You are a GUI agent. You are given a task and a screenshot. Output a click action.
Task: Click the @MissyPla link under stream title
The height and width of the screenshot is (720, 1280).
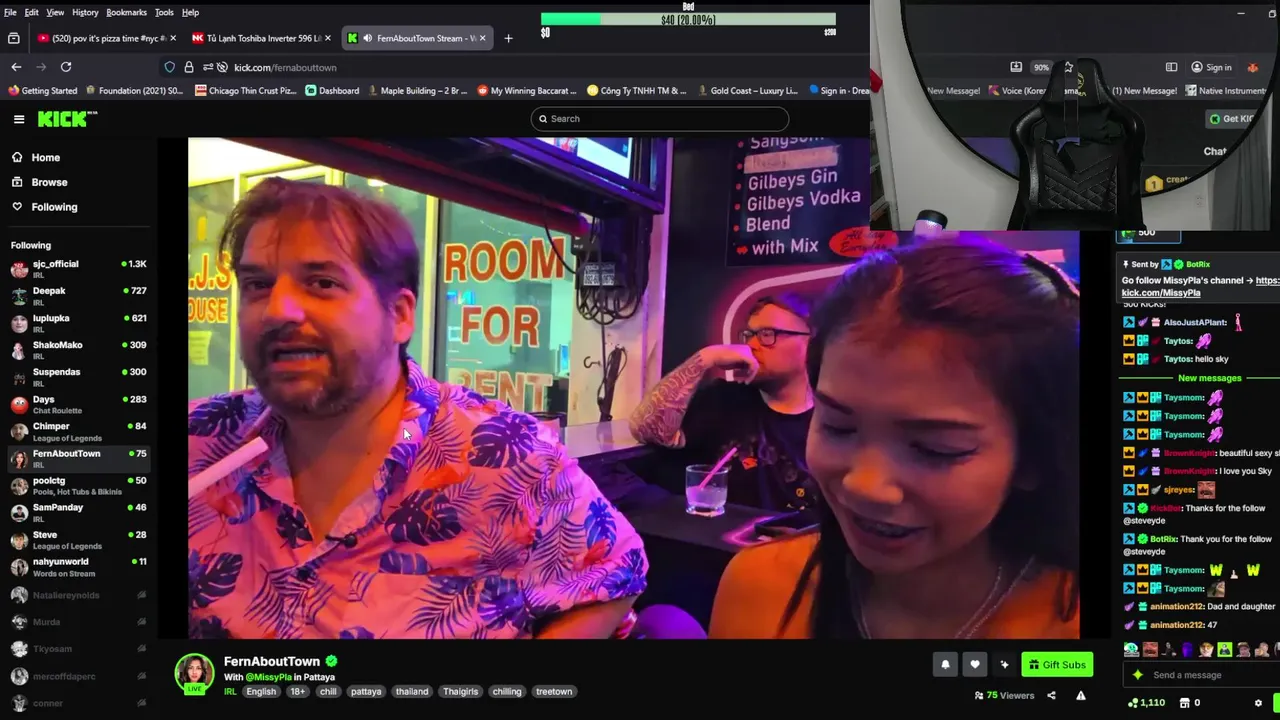click(x=268, y=677)
